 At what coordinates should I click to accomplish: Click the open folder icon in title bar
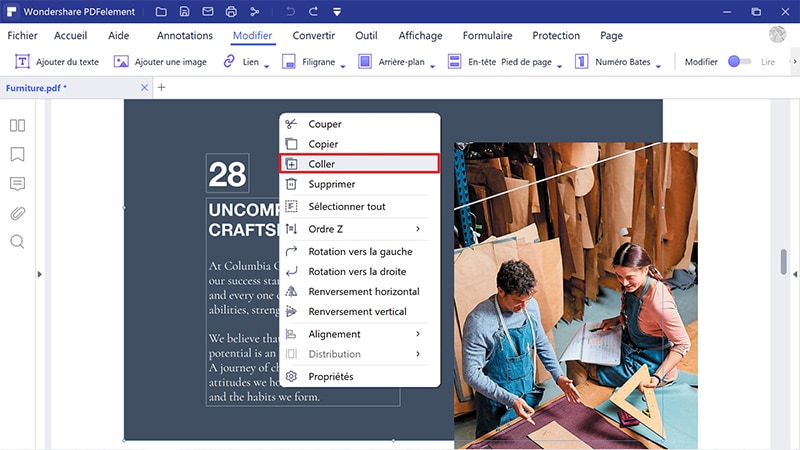161,11
